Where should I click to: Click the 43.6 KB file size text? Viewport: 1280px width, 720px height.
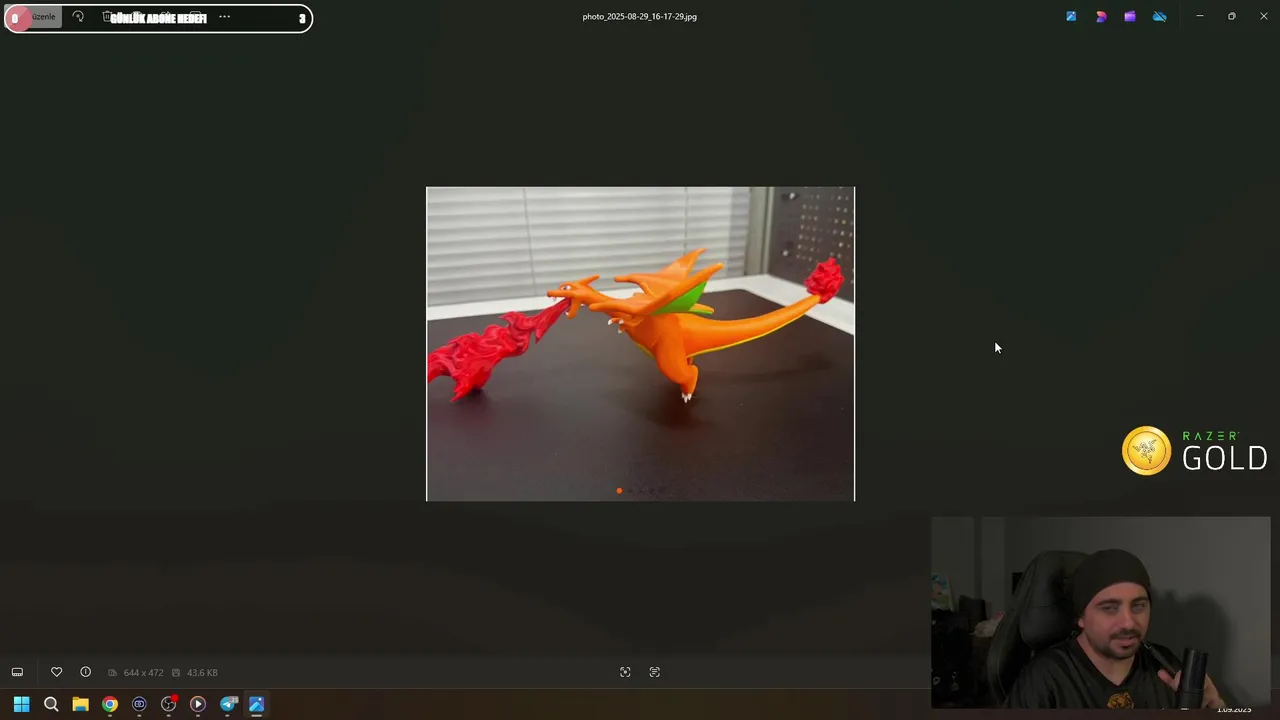202,673
